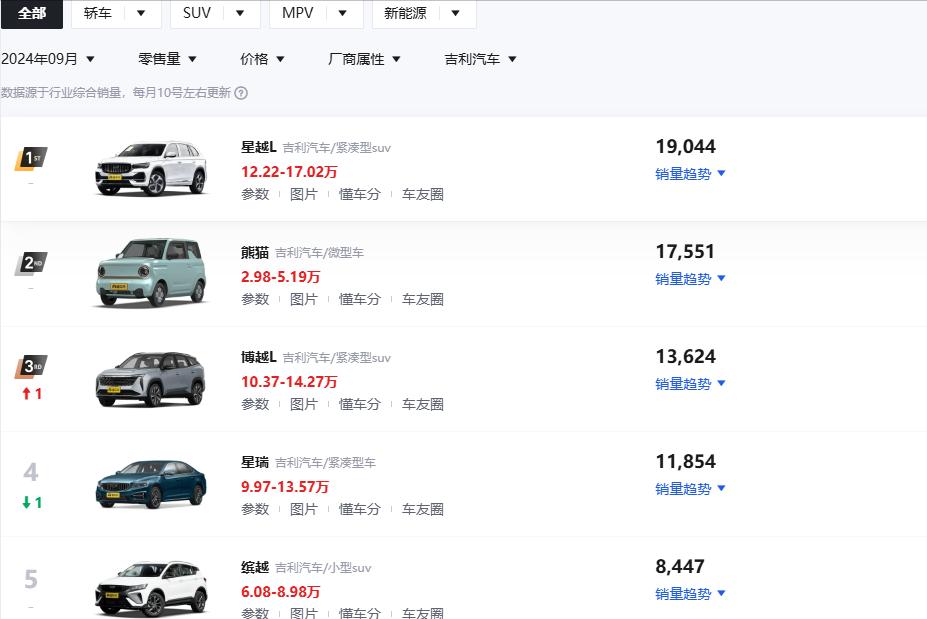Open 参数 for 星越L
This screenshot has height=619, width=927.
coord(255,195)
